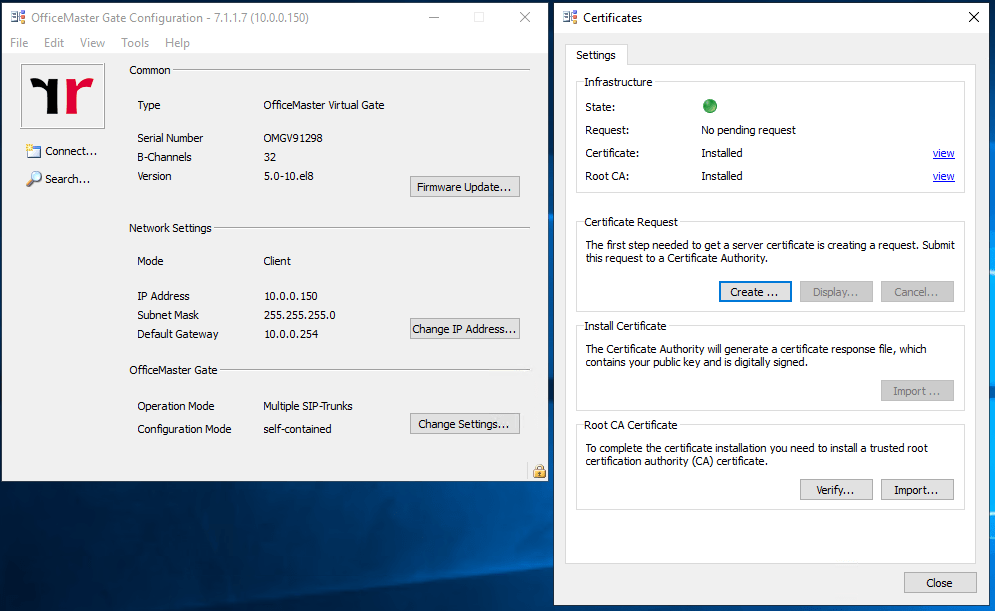Click the OfficeMaster Gate window title icon
This screenshot has height=611, width=995.
coord(18,18)
